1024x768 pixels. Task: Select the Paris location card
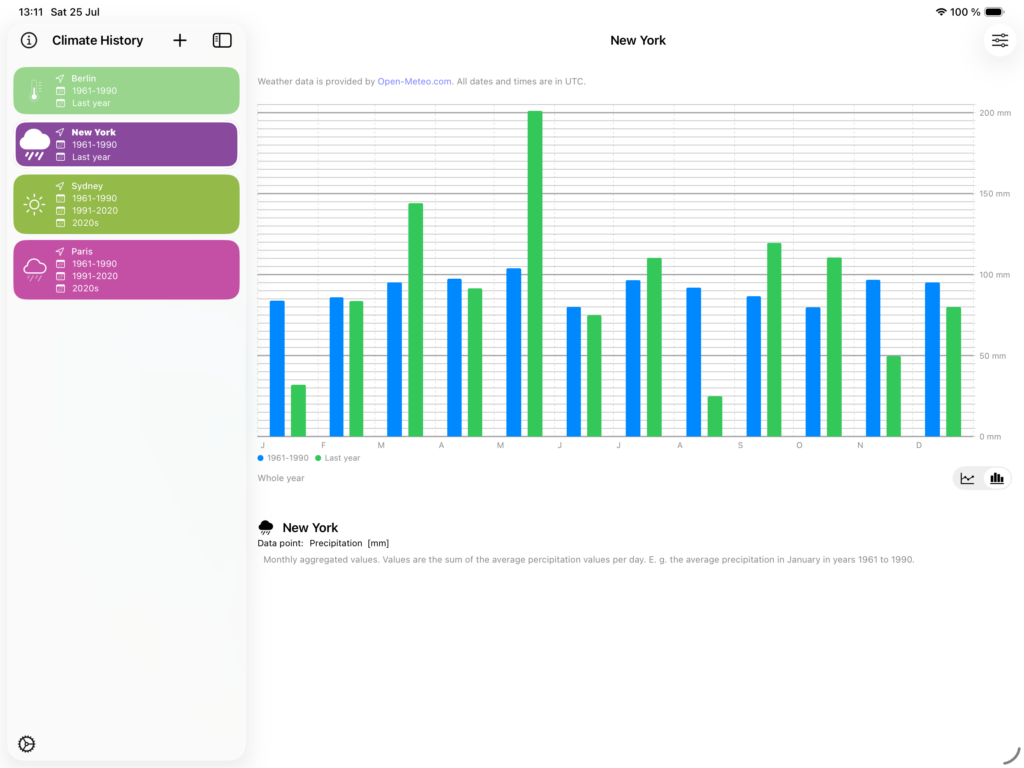127,270
